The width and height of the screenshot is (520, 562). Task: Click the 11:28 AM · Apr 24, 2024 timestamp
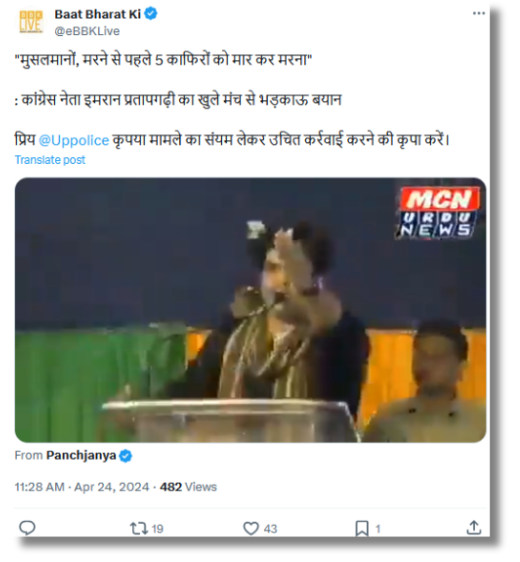click(82, 487)
